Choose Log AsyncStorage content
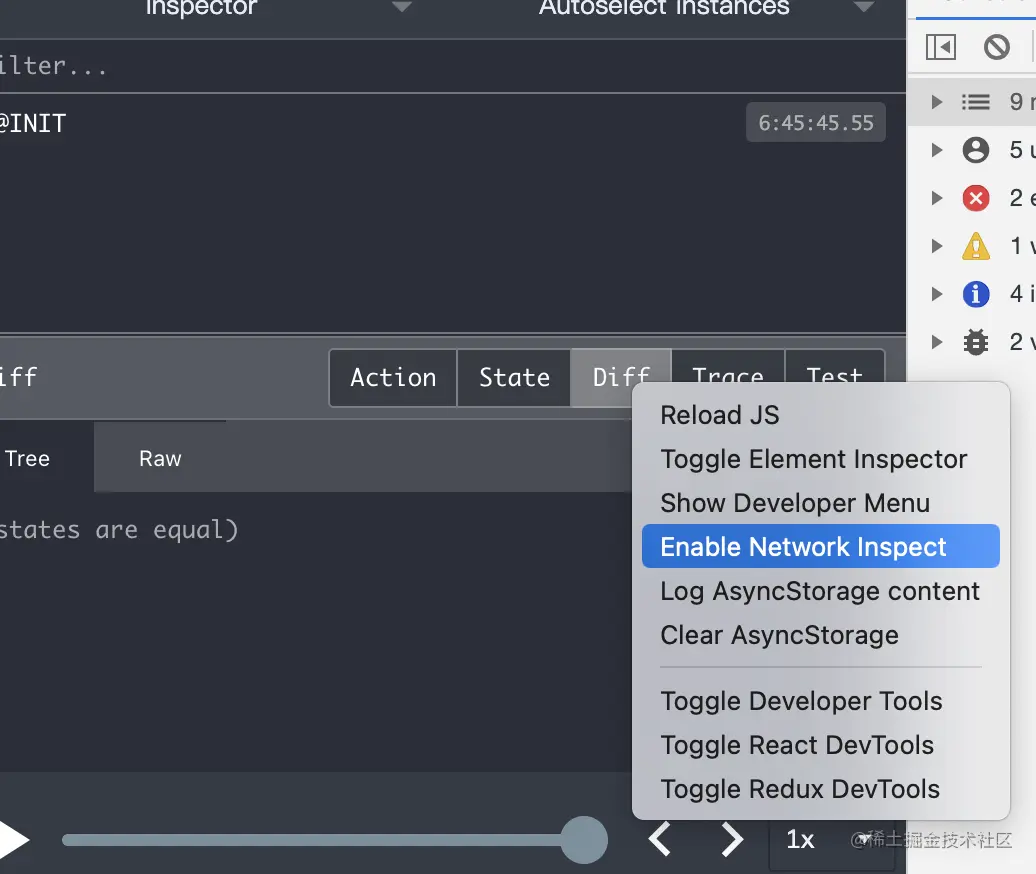The image size is (1036, 874). [821, 591]
